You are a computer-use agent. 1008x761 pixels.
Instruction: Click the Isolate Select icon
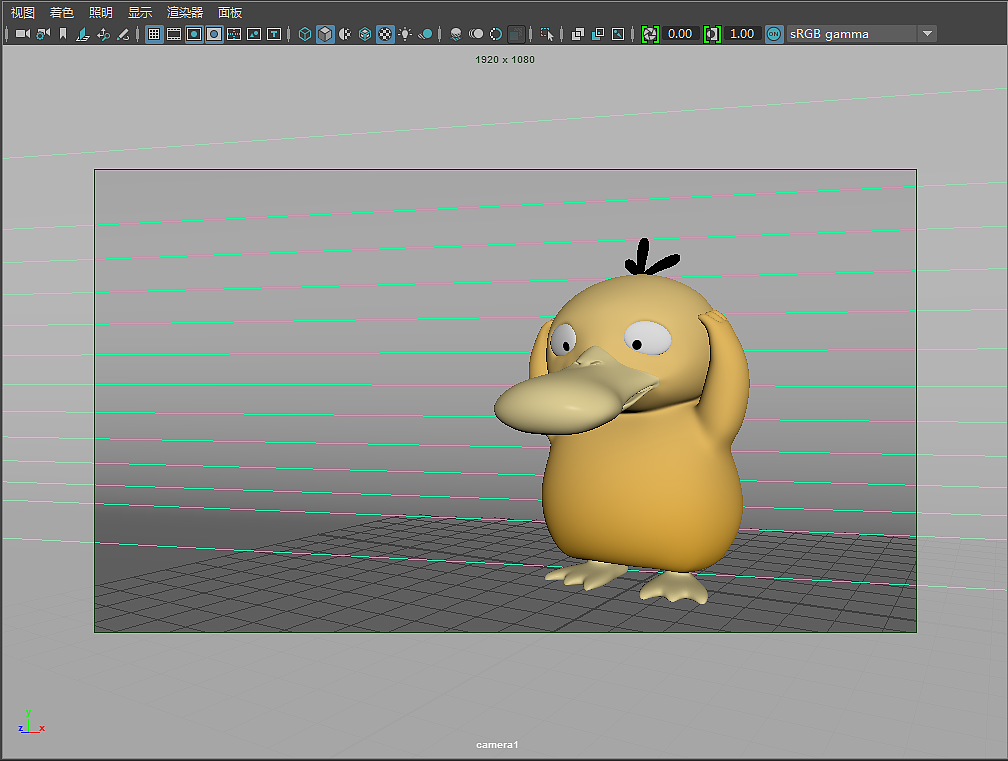(x=547, y=34)
